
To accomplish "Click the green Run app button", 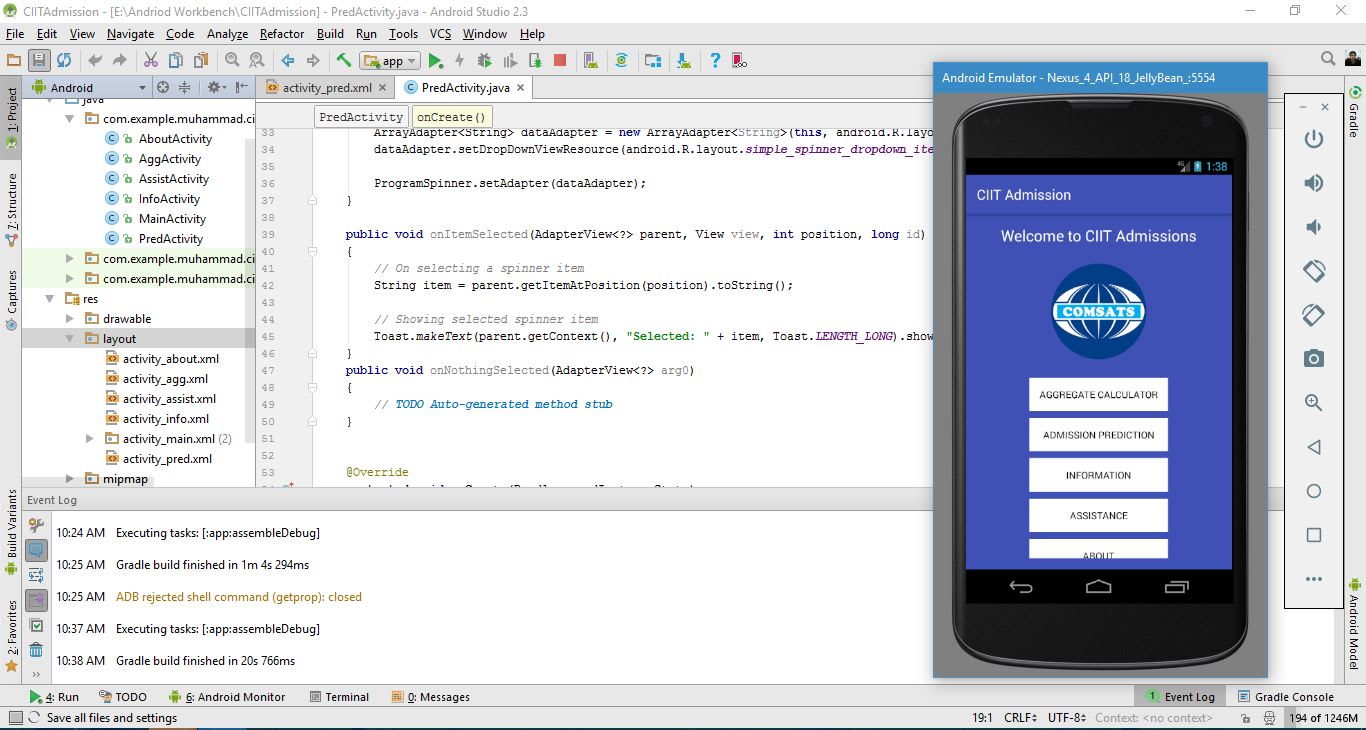I will coord(435,61).
